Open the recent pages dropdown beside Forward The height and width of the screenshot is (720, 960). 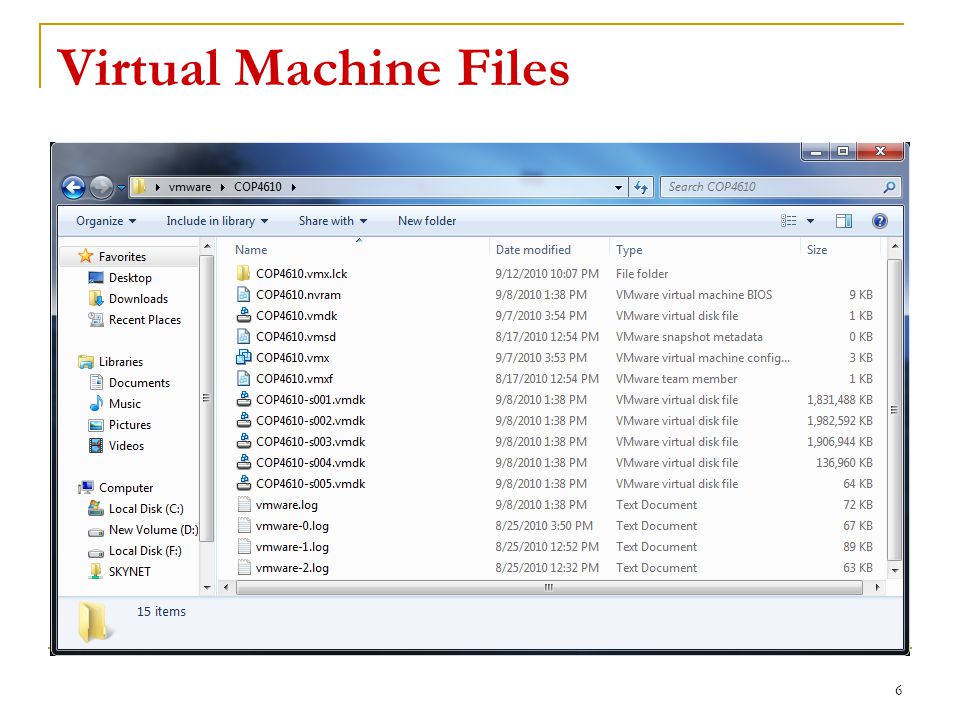pyautogui.click(x=121, y=187)
